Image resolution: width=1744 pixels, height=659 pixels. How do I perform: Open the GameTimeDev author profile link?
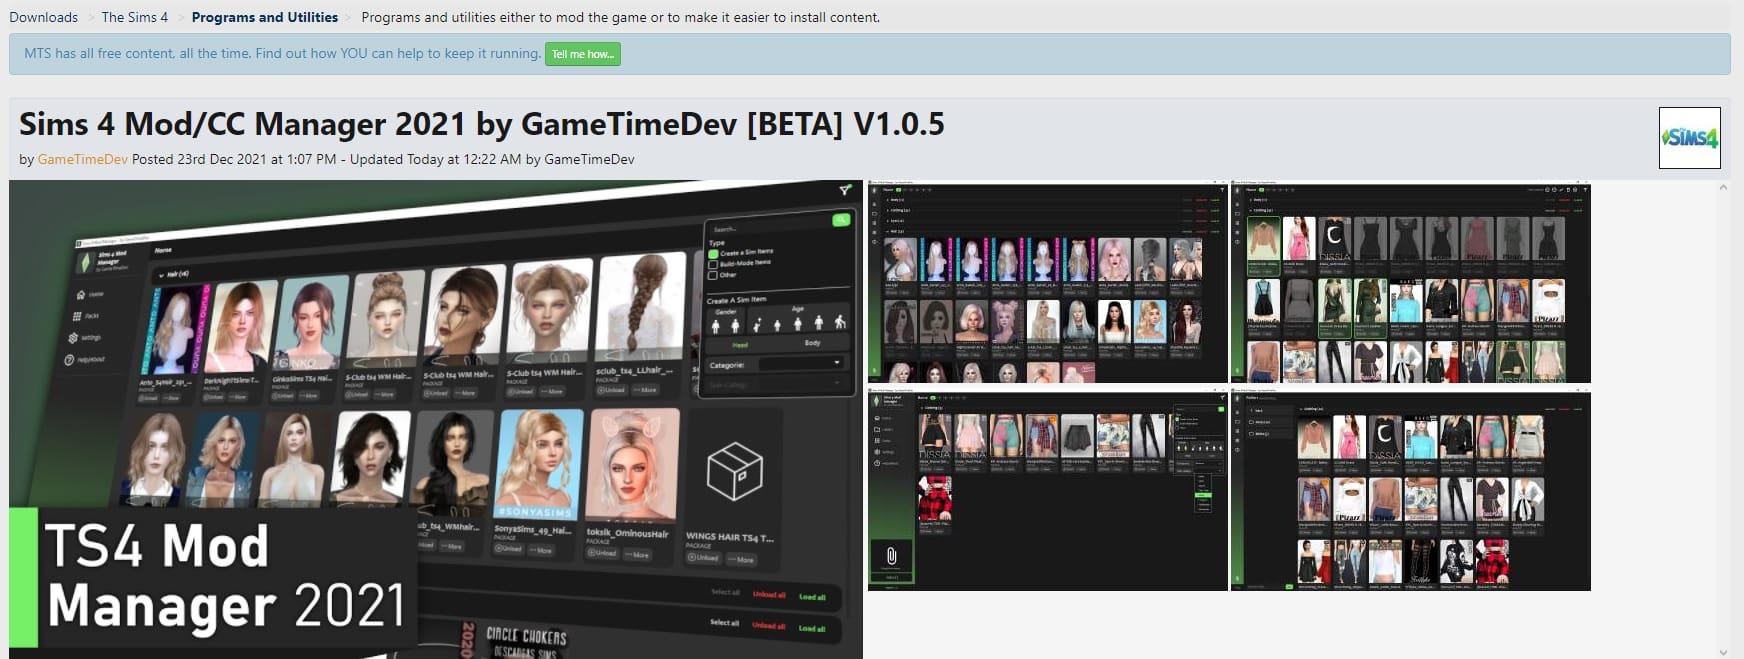coord(82,159)
